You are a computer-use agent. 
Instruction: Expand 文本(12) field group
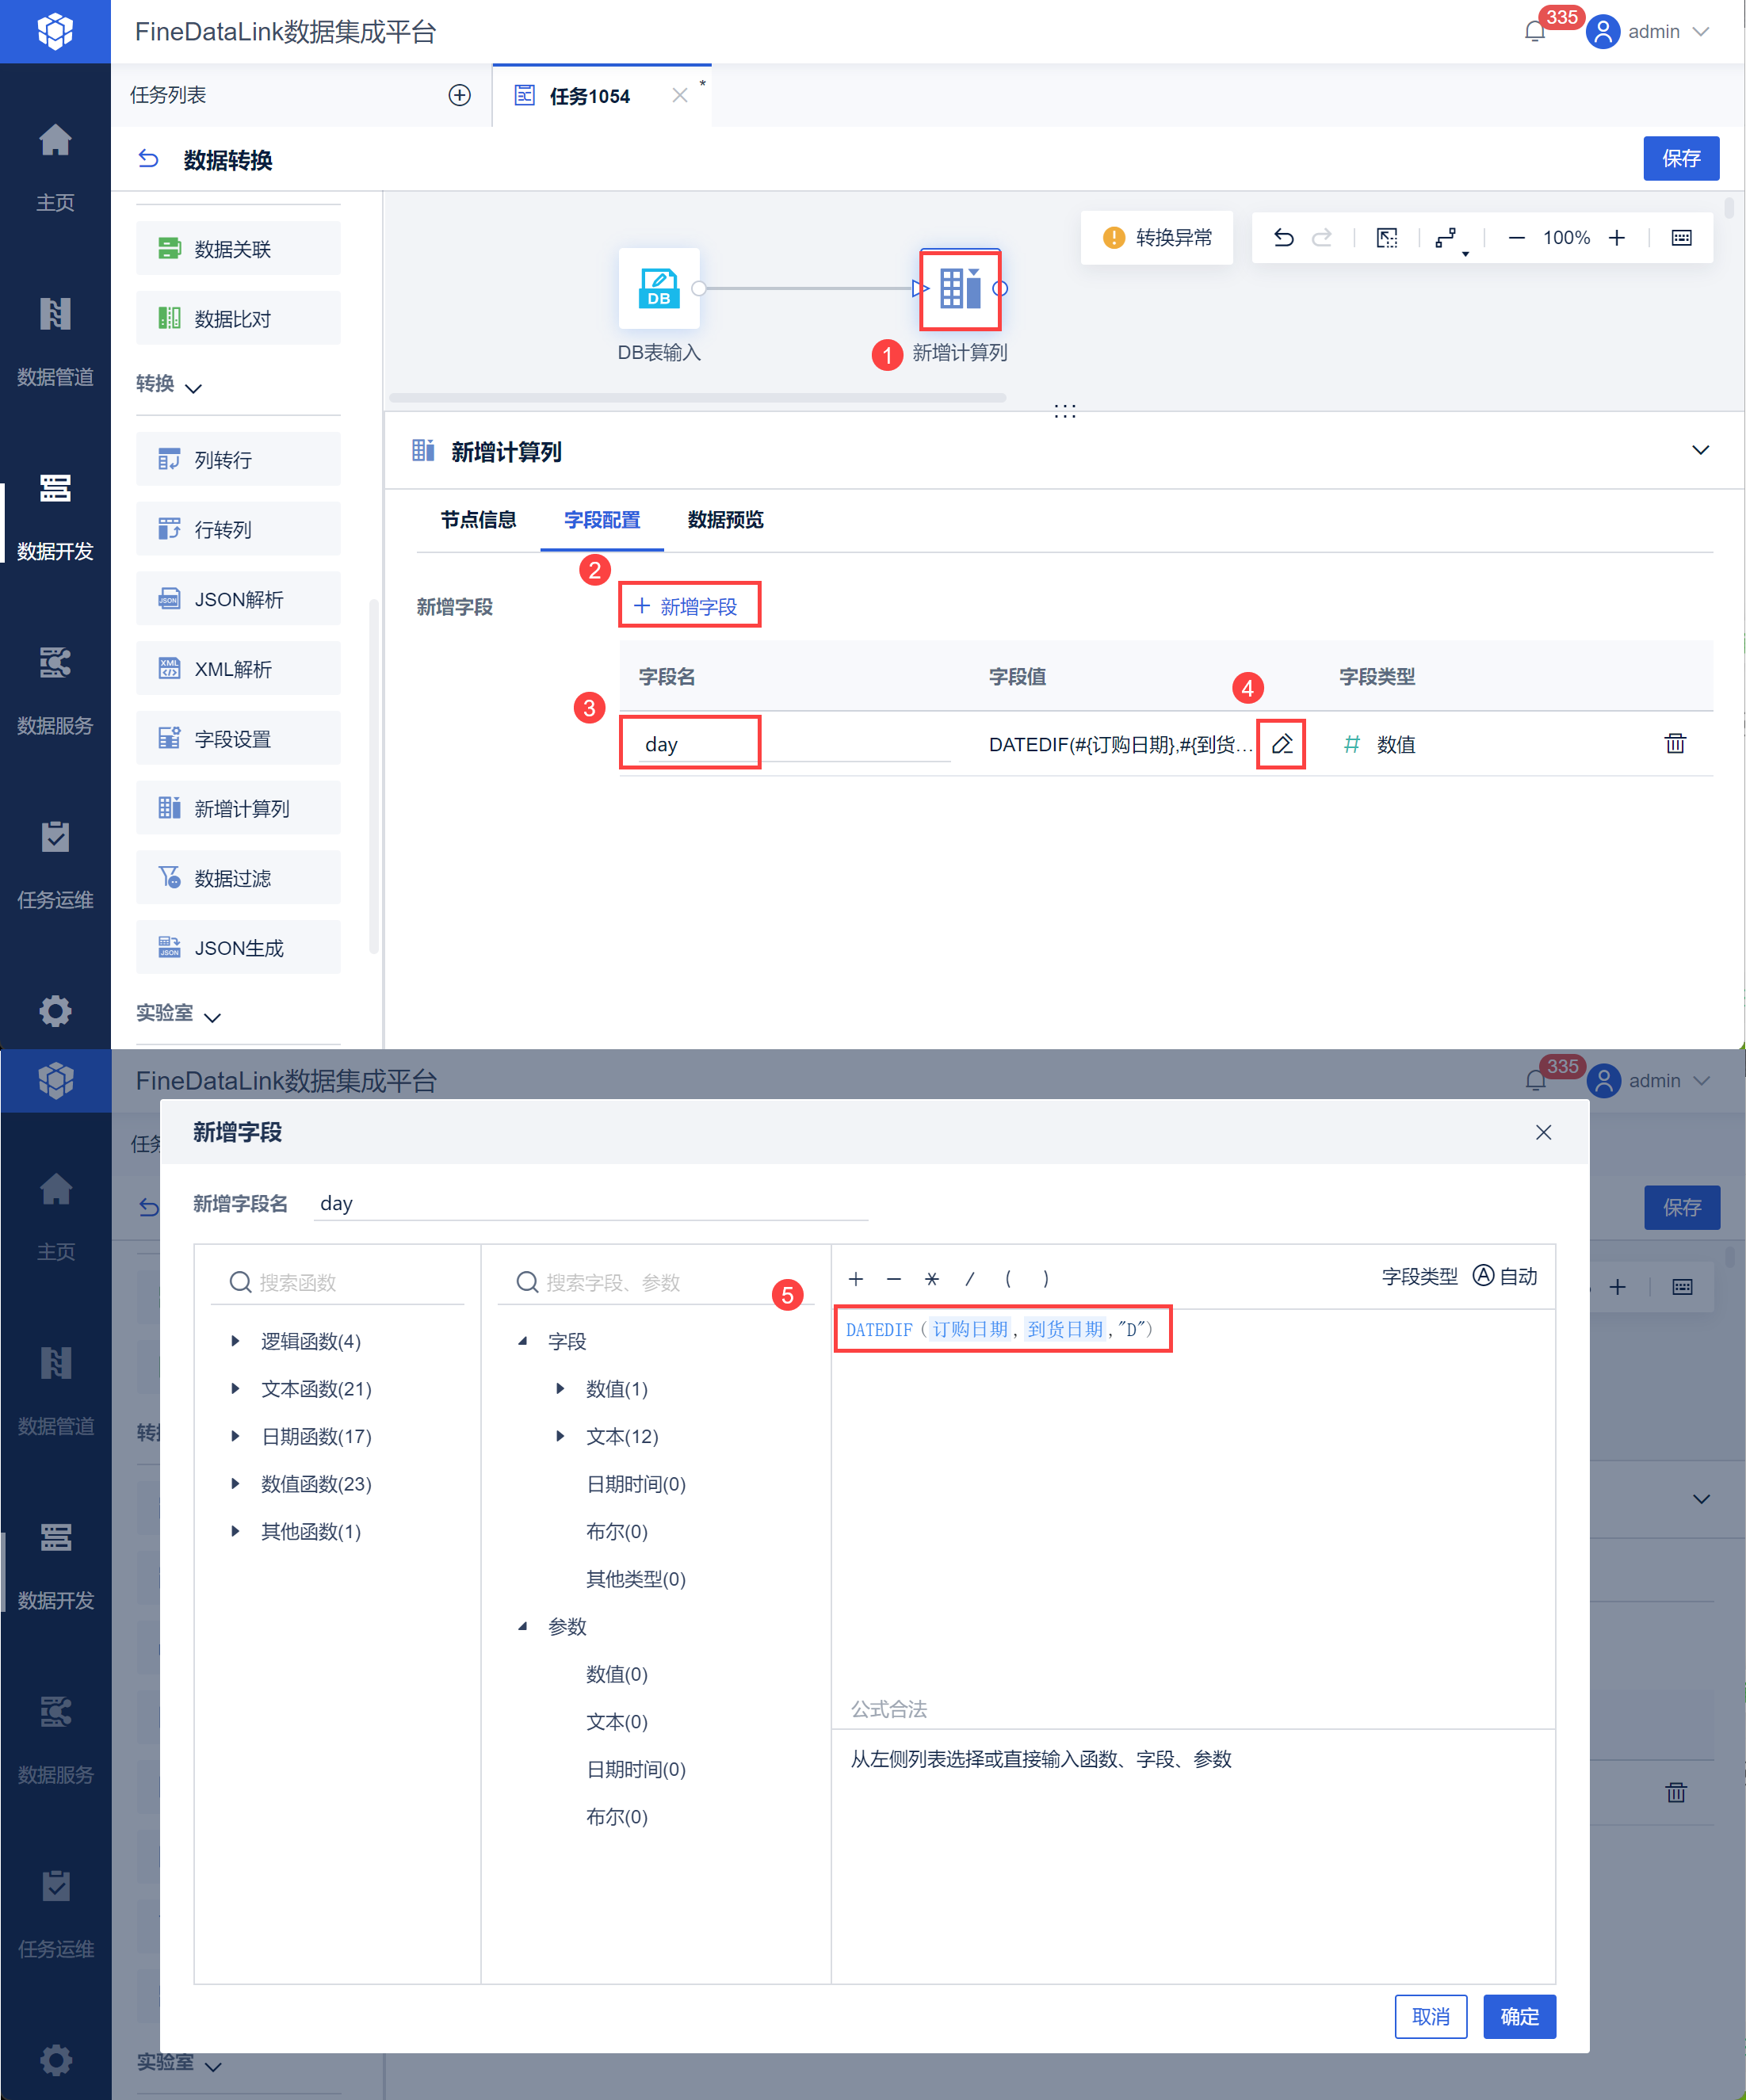point(560,1436)
